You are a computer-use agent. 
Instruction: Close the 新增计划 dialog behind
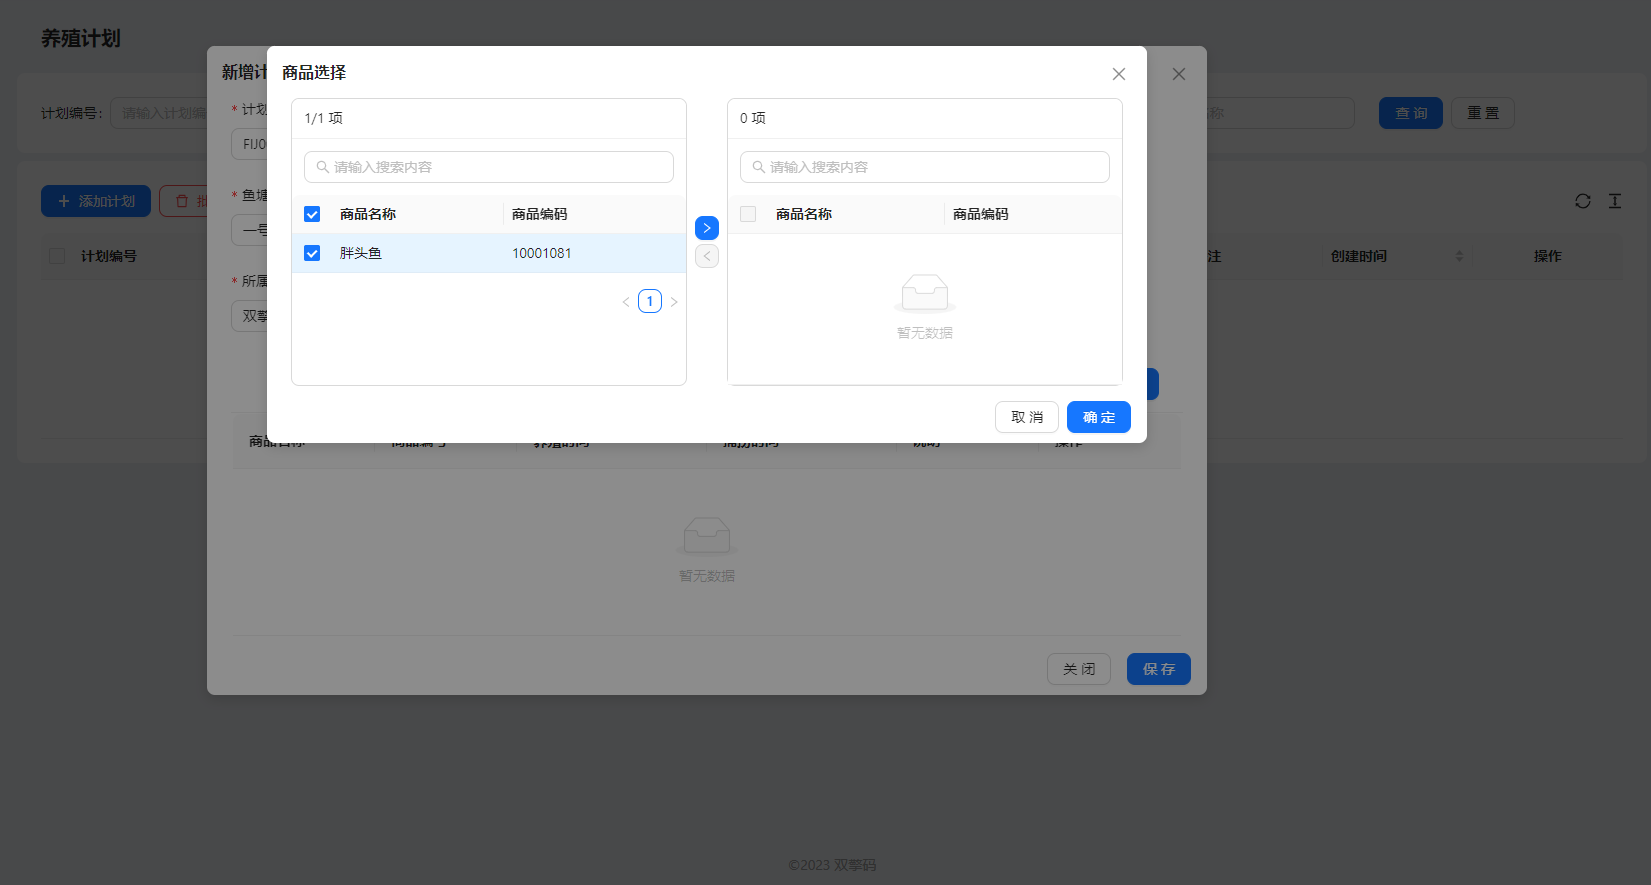1179,74
